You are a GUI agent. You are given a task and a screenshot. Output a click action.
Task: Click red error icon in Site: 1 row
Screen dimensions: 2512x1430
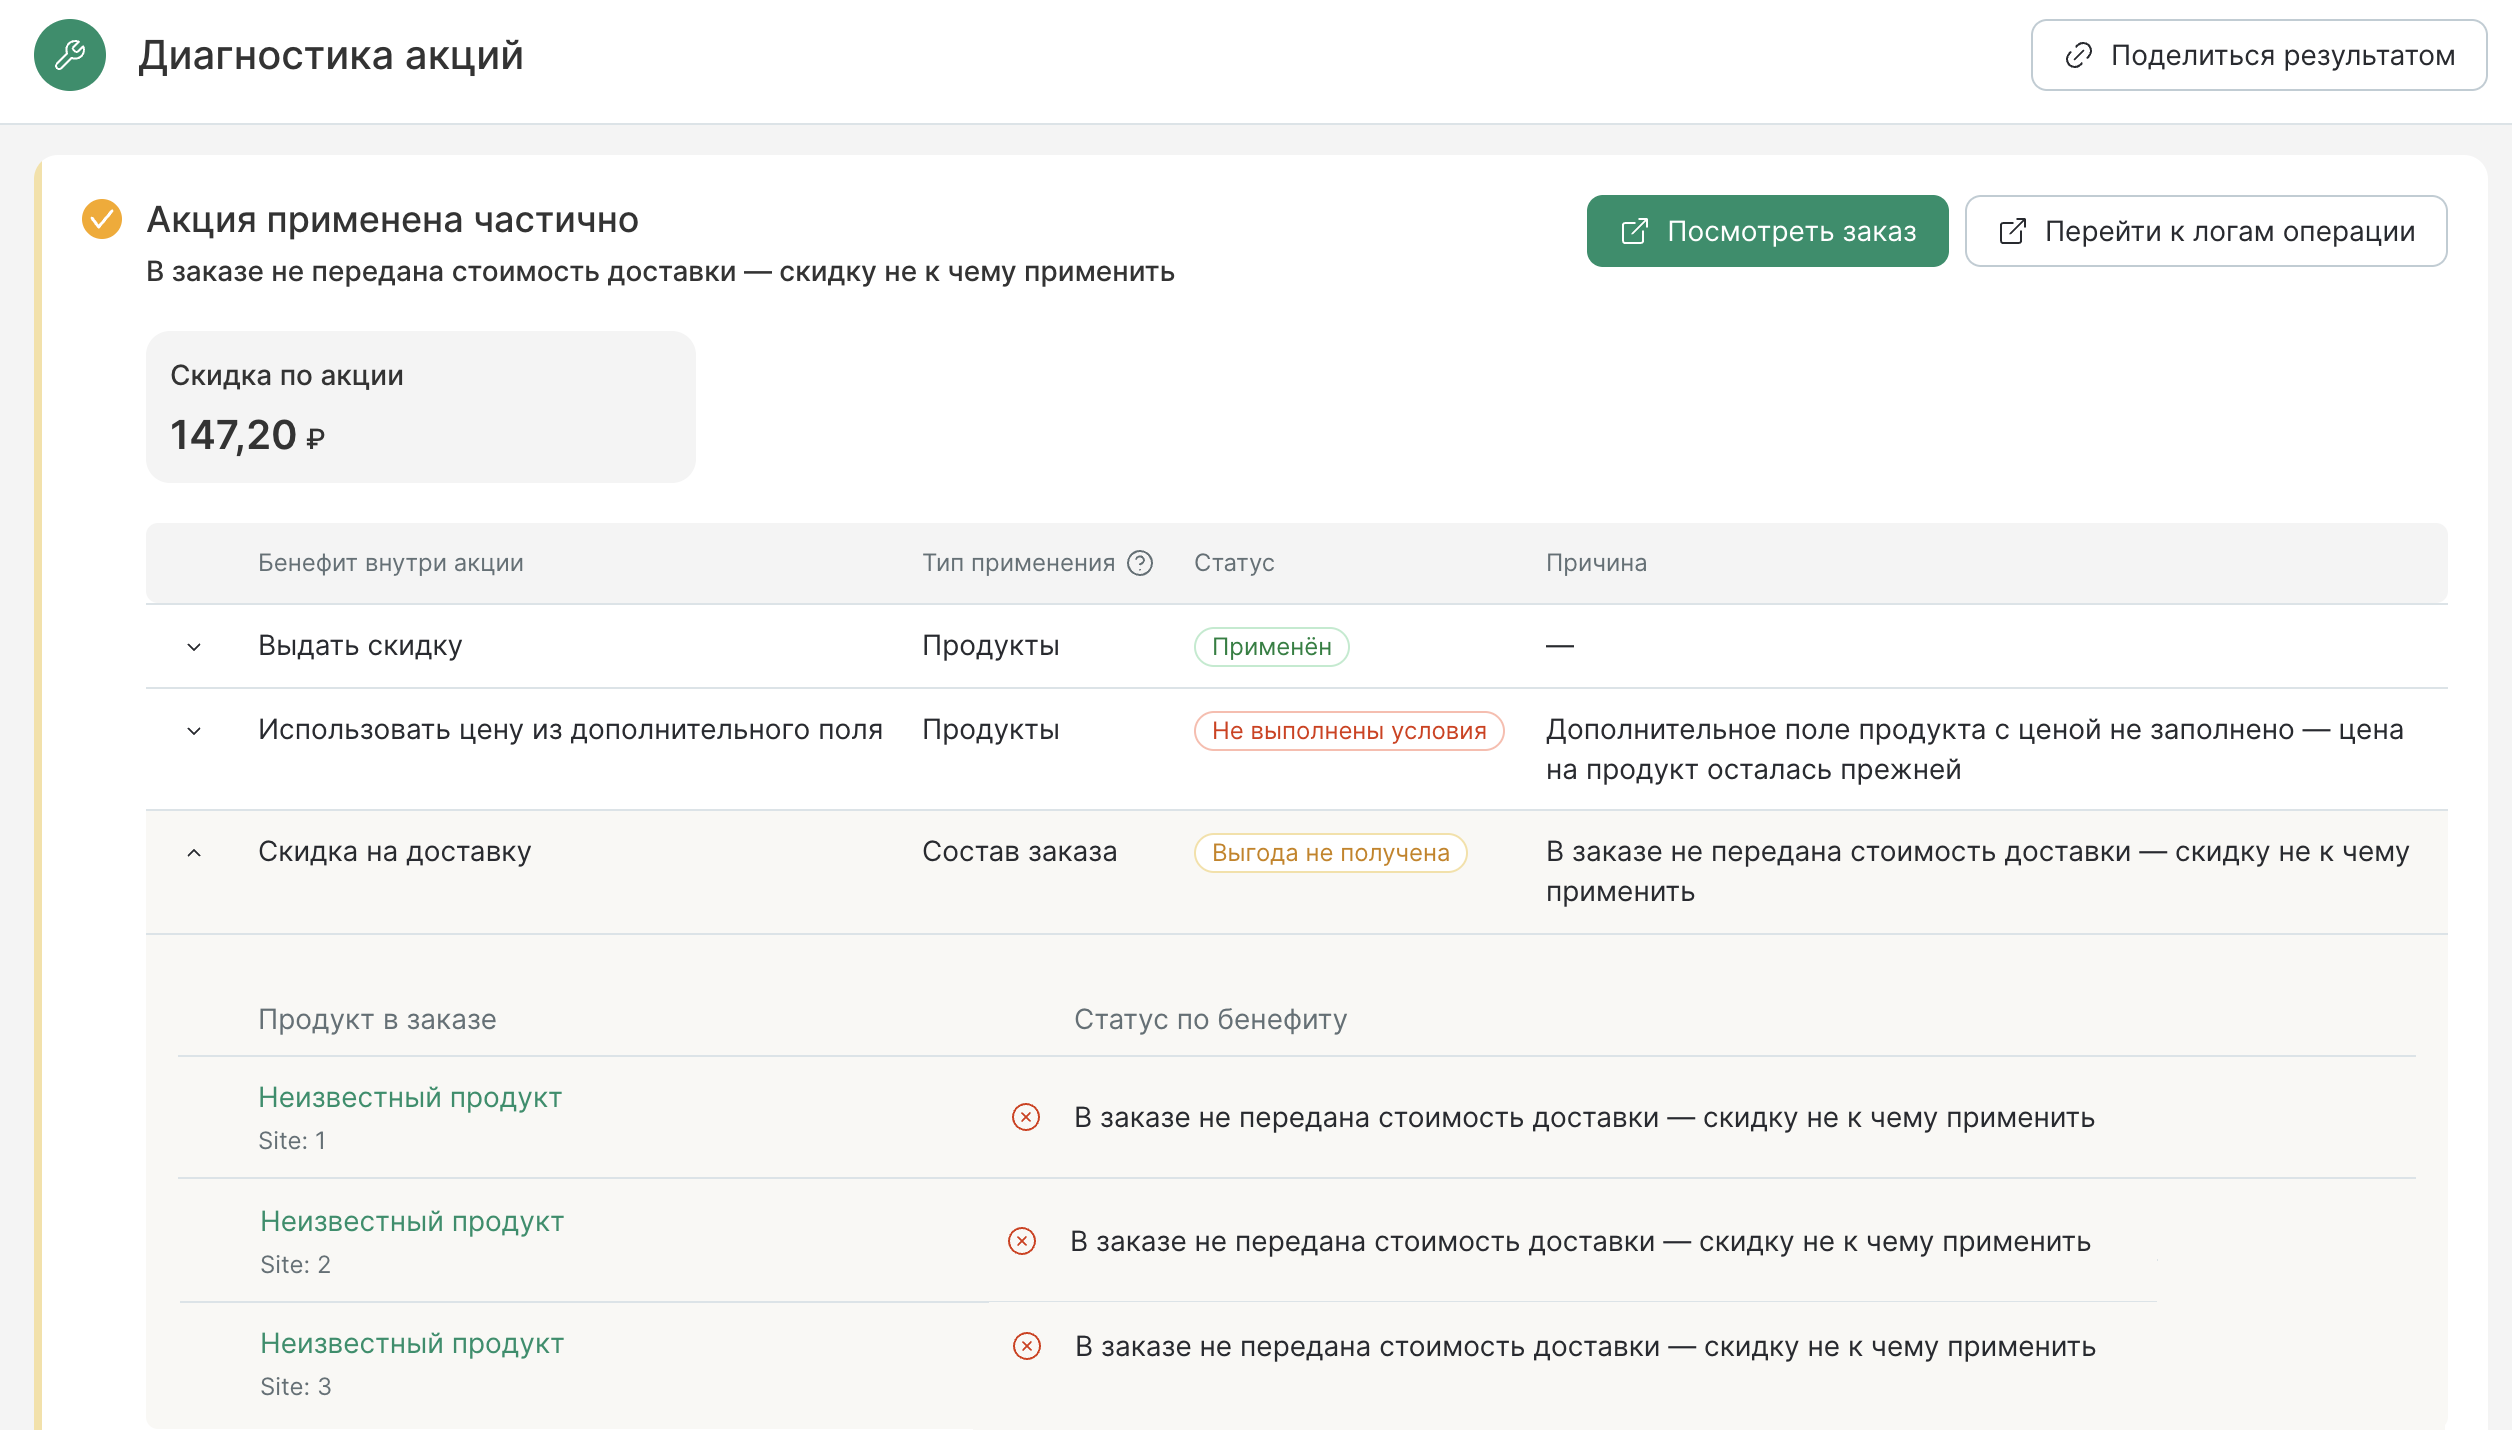coord(1026,1117)
